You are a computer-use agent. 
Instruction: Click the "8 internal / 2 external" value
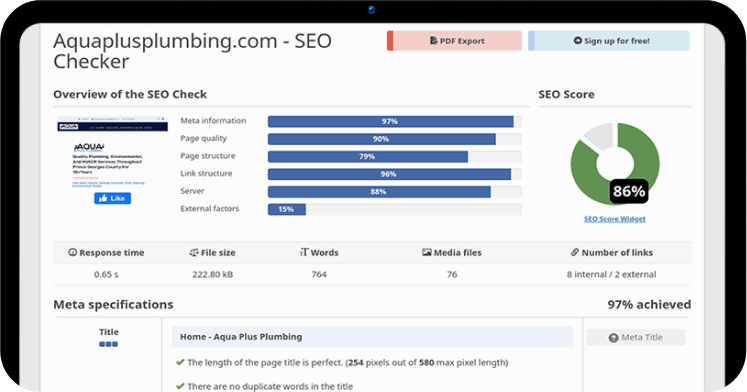(x=611, y=274)
